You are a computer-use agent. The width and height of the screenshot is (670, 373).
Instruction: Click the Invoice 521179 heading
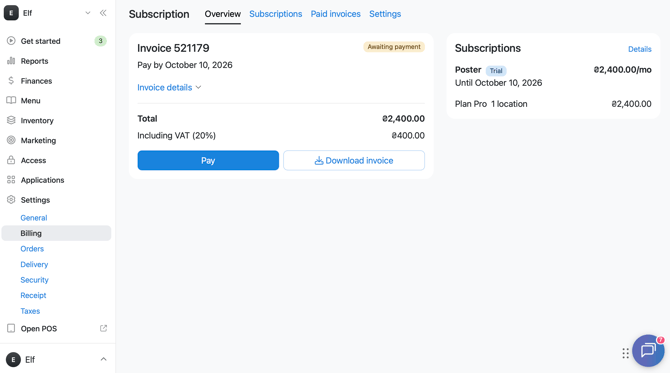tap(173, 48)
